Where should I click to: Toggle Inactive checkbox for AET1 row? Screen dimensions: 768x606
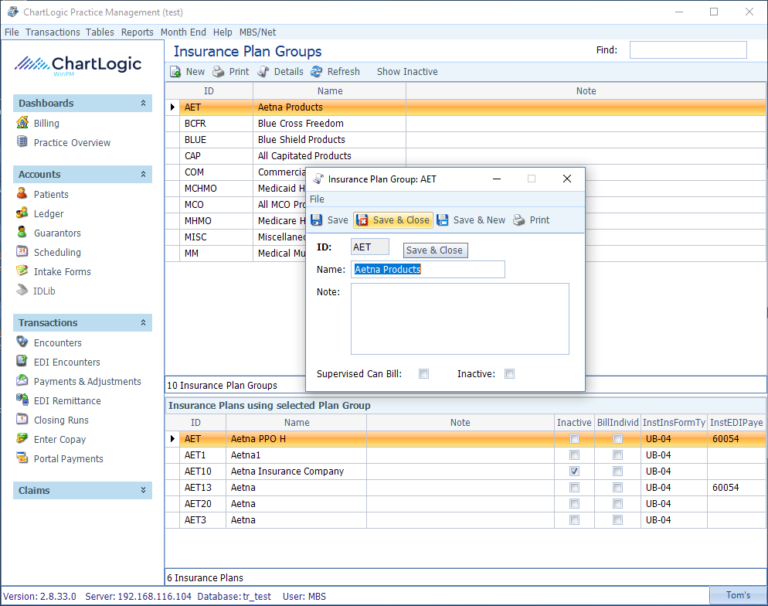click(575, 455)
